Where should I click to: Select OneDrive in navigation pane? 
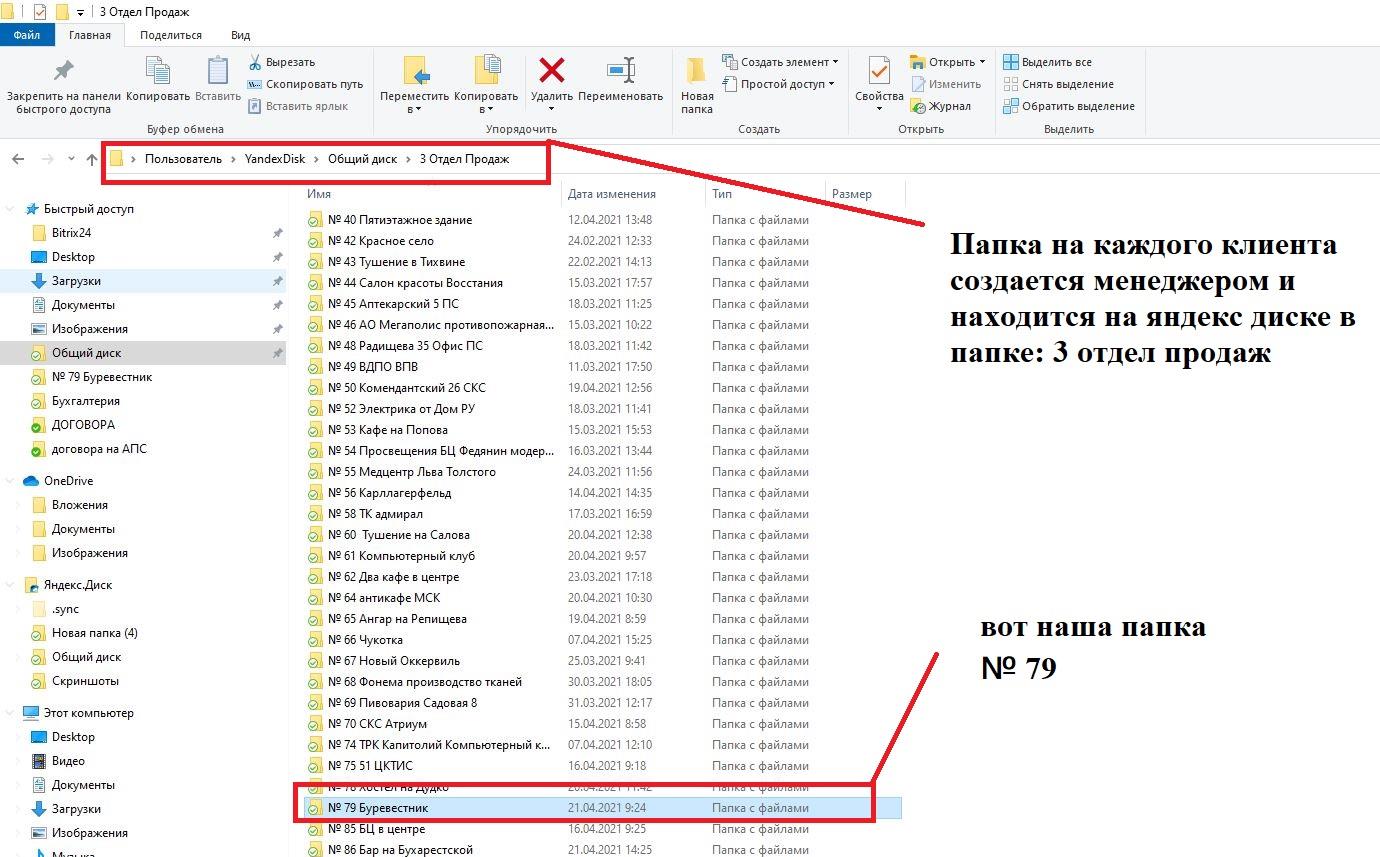68,481
